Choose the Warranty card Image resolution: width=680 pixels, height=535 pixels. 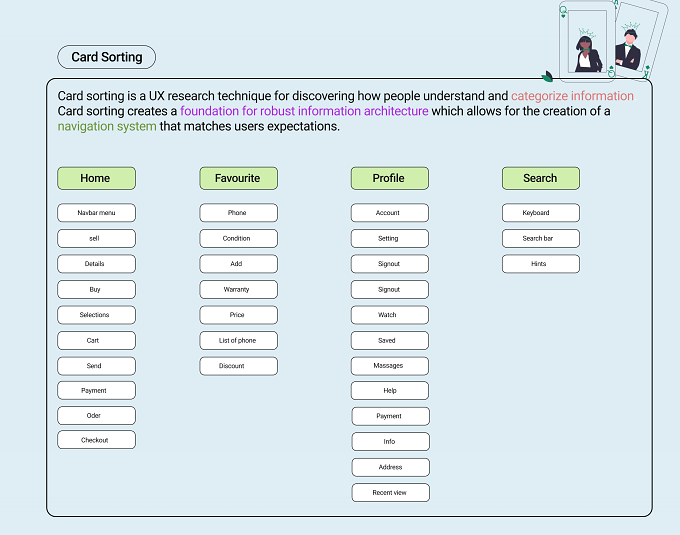[239, 289]
